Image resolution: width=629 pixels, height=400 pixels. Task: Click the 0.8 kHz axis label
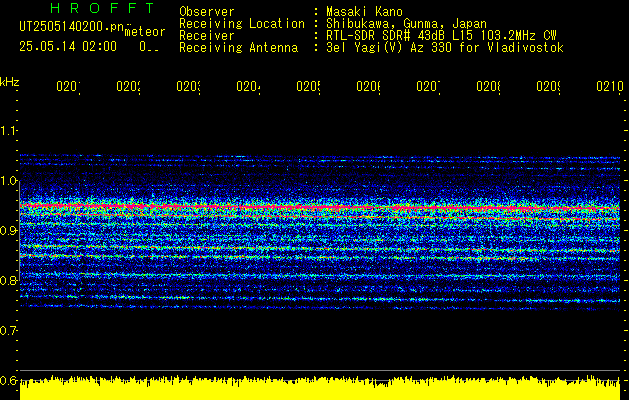8,280
